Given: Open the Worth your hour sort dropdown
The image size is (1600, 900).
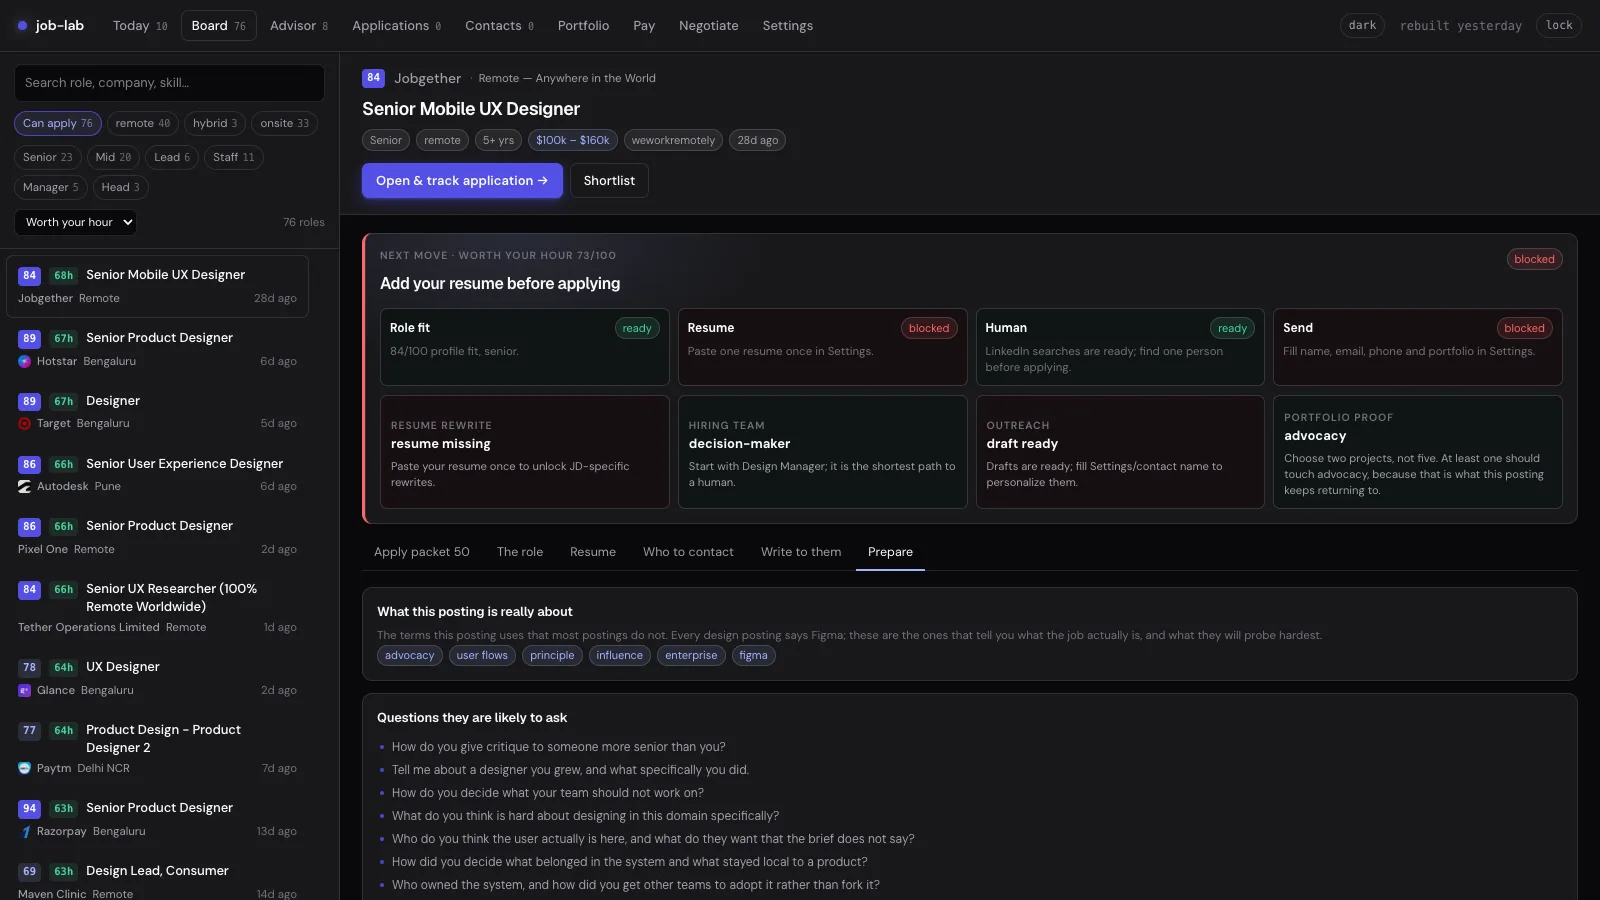Looking at the screenshot, I should (76, 223).
